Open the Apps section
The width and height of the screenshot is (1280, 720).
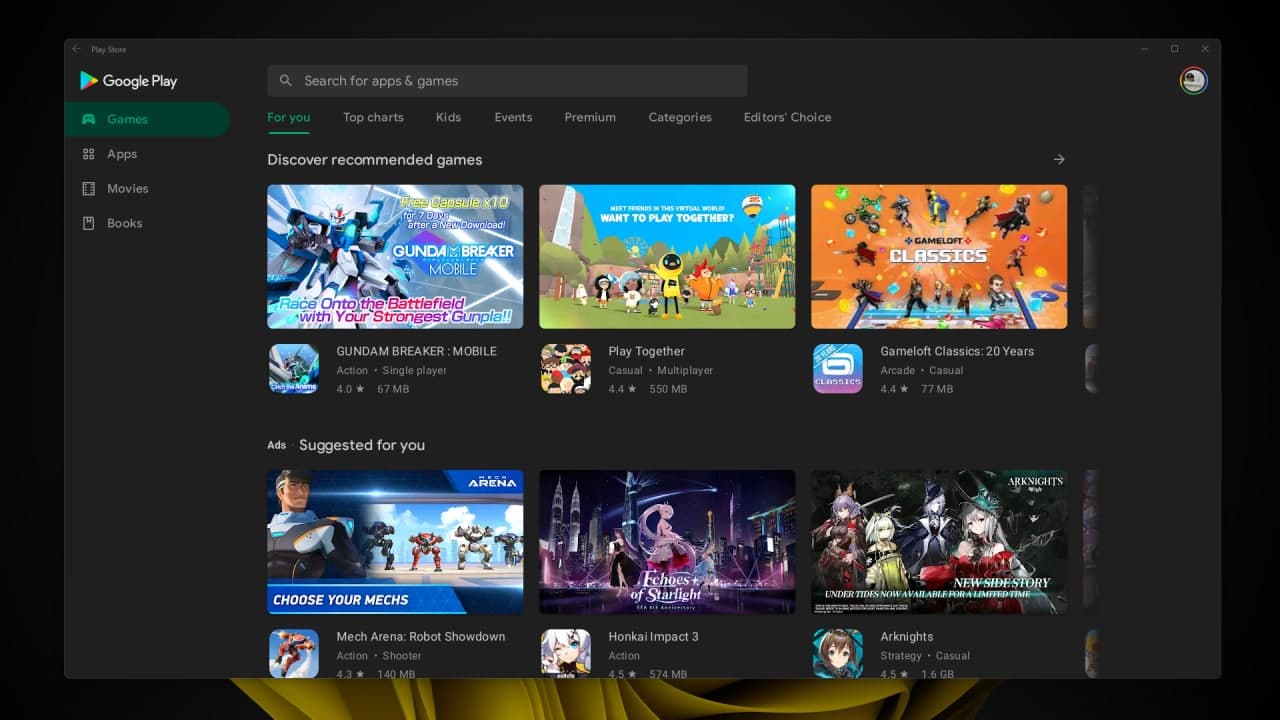pos(121,153)
